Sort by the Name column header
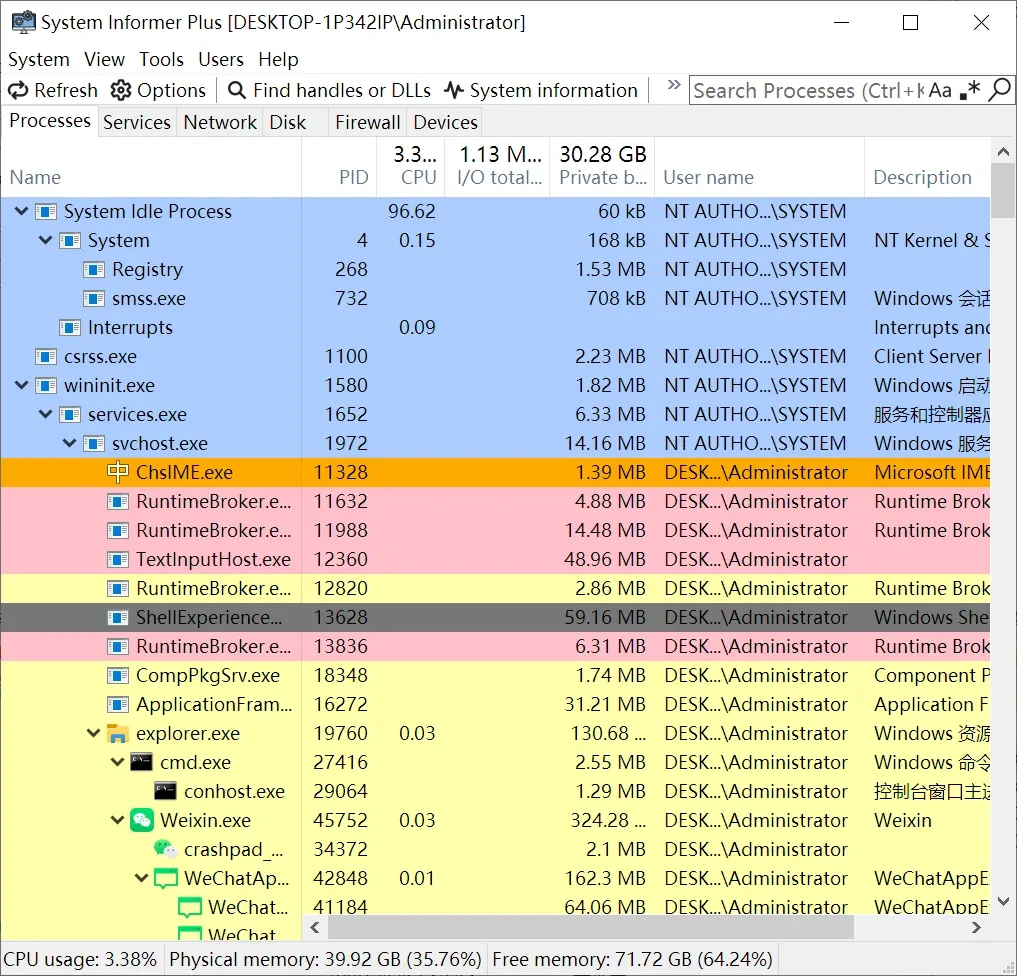 coord(150,167)
